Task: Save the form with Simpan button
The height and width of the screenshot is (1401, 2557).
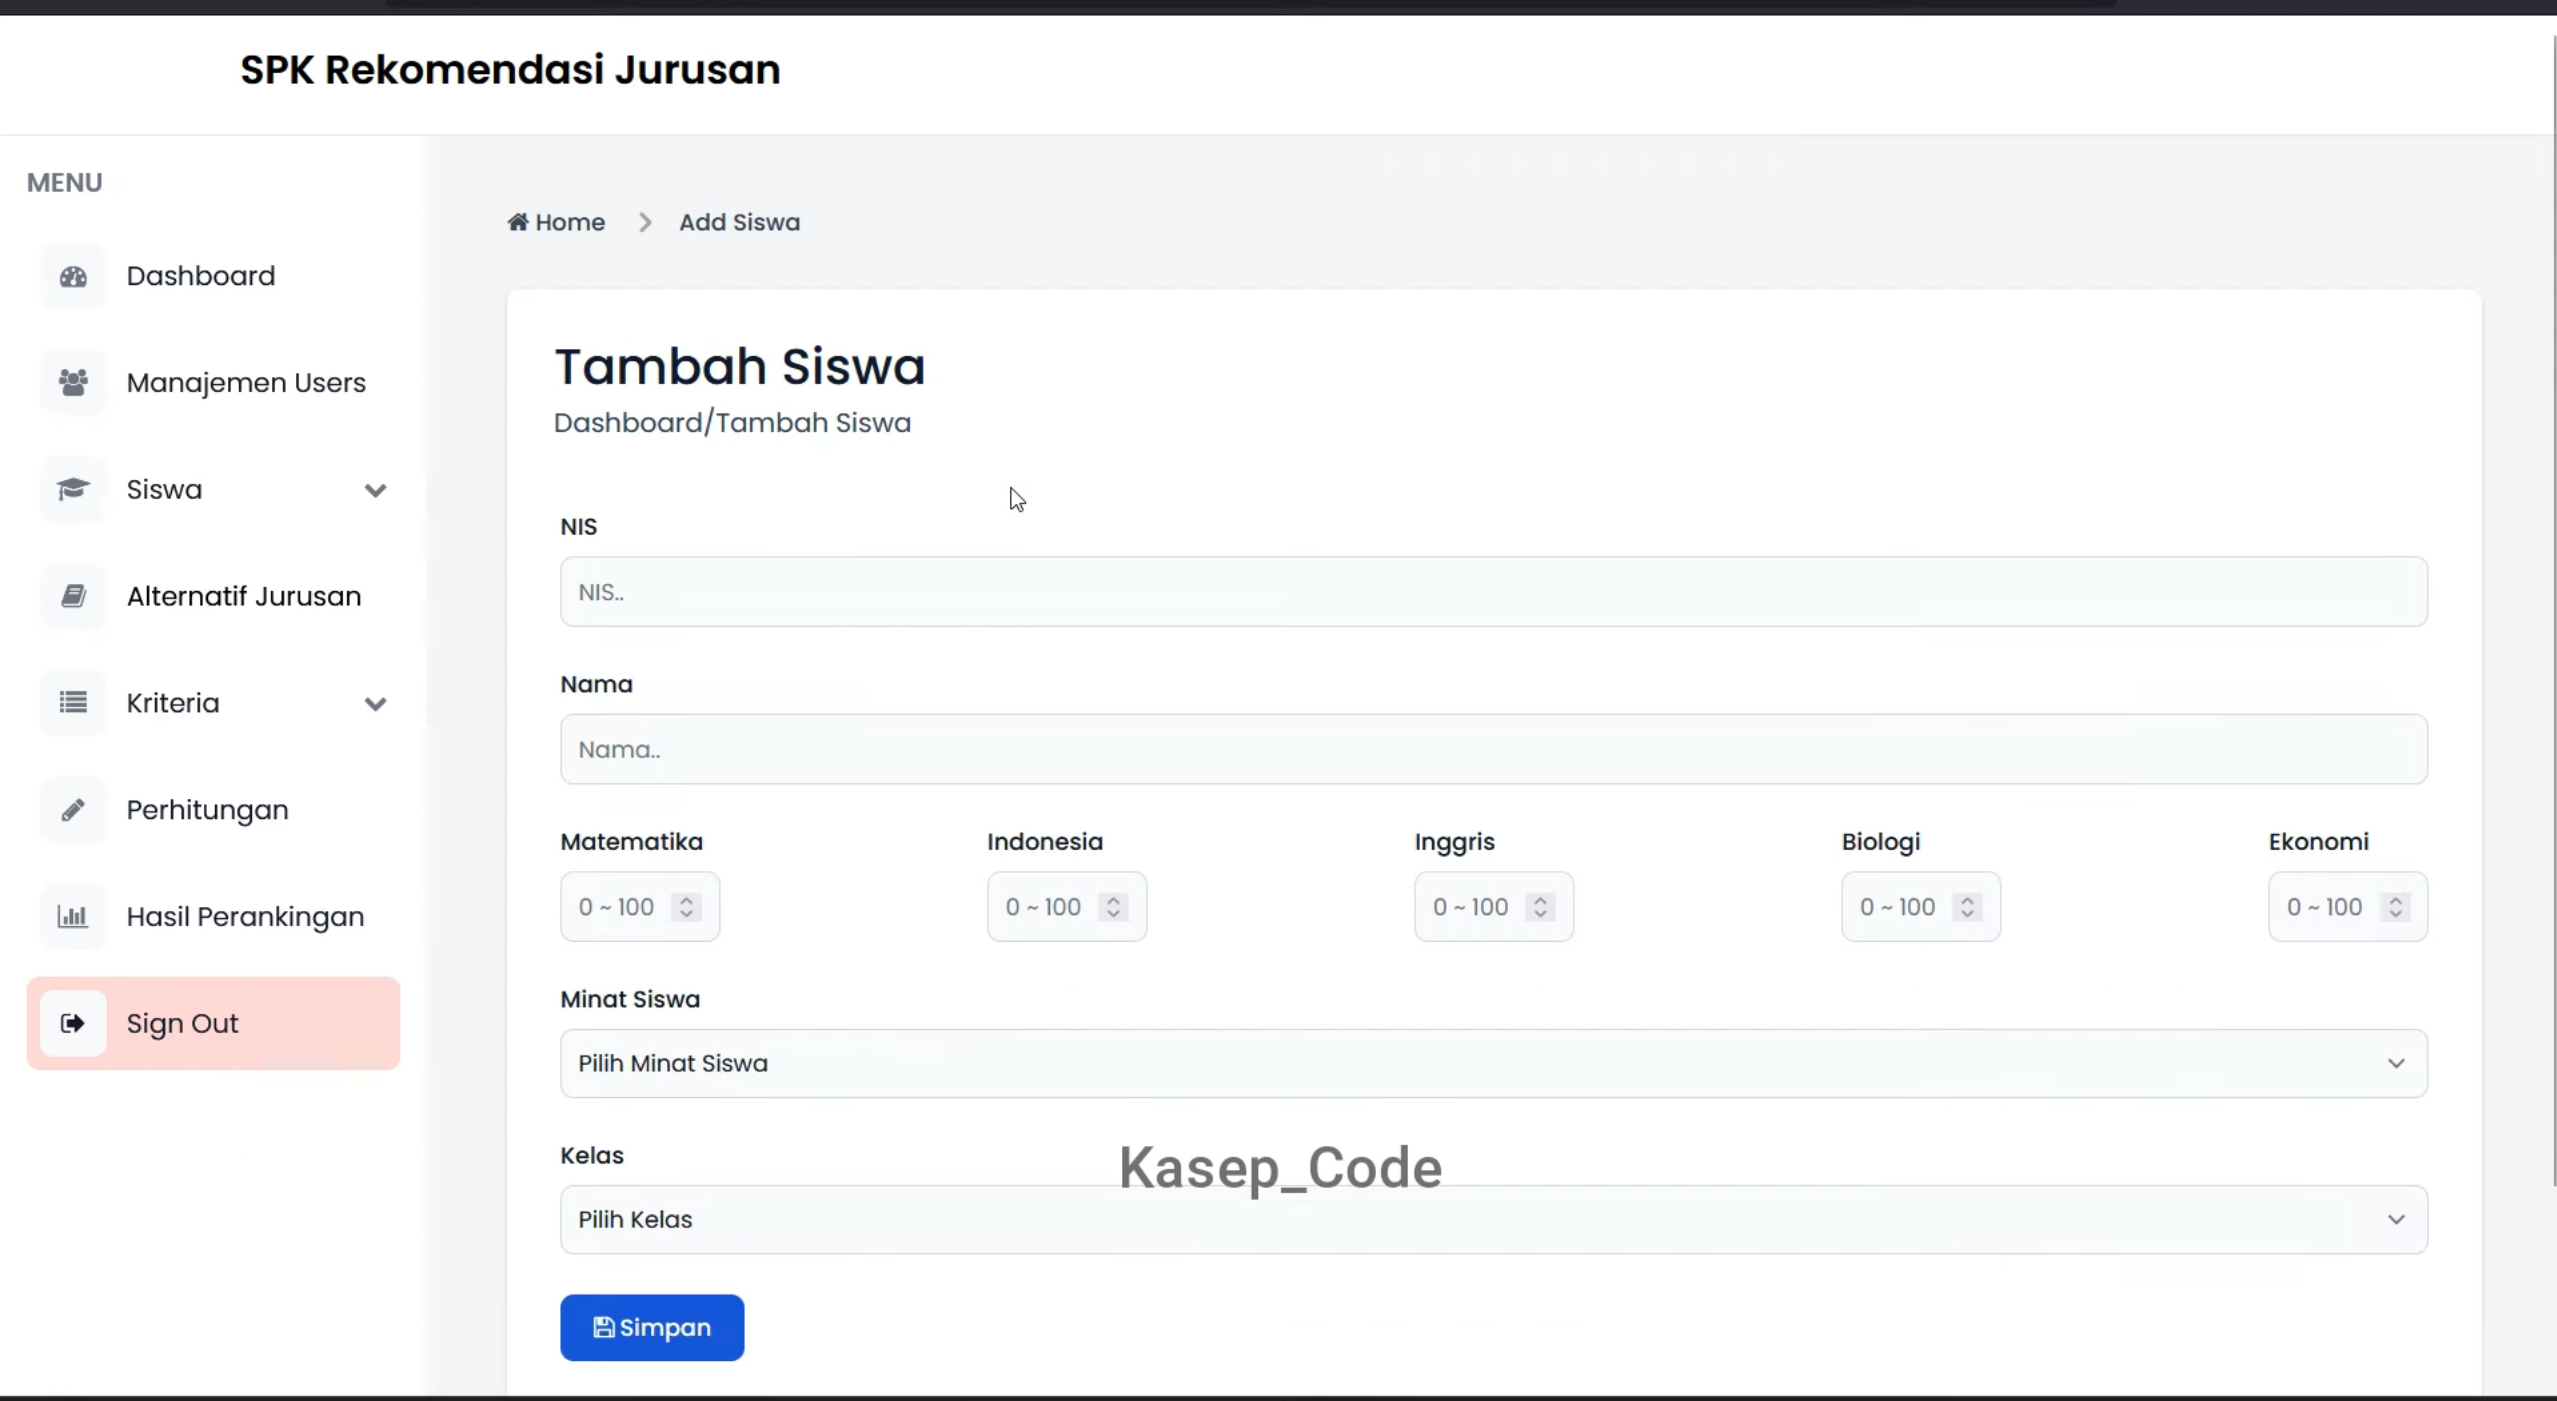Action: tap(652, 1328)
